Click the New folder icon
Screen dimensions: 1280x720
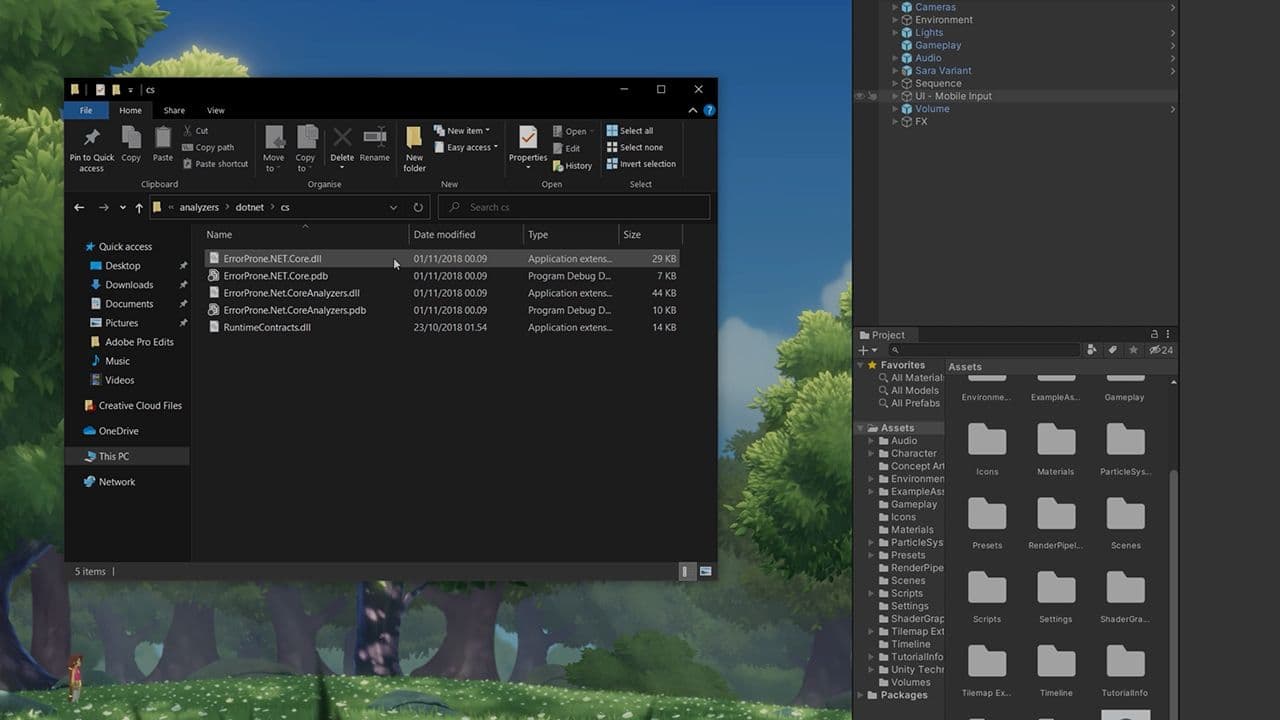tap(414, 138)
